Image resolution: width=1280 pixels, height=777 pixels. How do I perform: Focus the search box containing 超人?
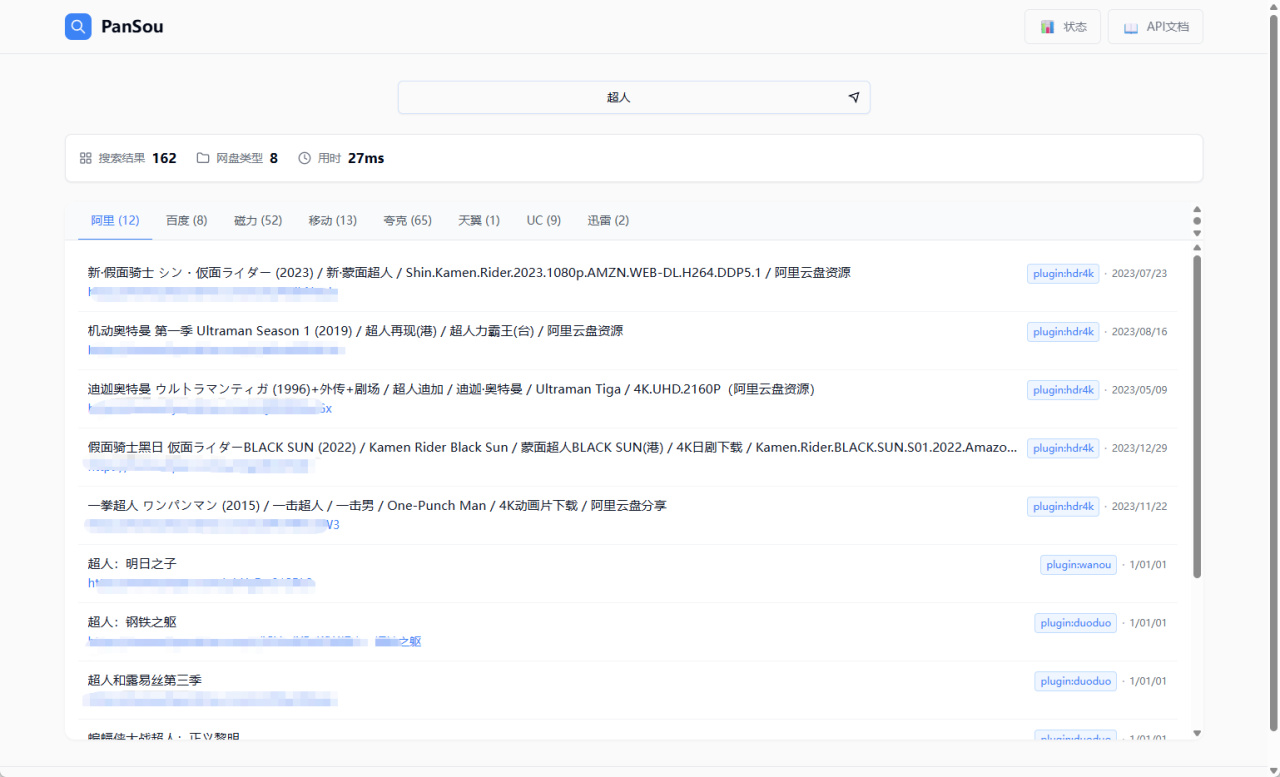click(634, 97)
